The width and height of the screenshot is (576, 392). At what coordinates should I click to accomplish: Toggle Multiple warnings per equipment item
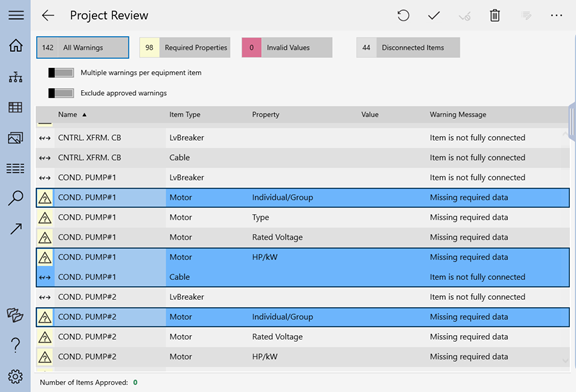coord(61,73)
